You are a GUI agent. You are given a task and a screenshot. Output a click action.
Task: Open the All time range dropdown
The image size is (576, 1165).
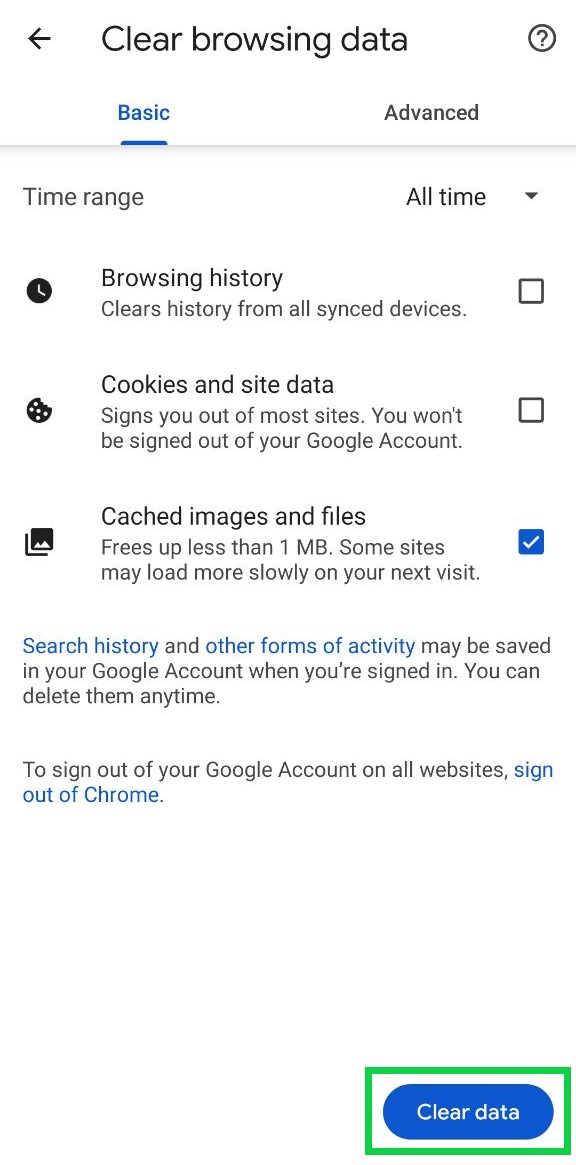click(472, 197)
